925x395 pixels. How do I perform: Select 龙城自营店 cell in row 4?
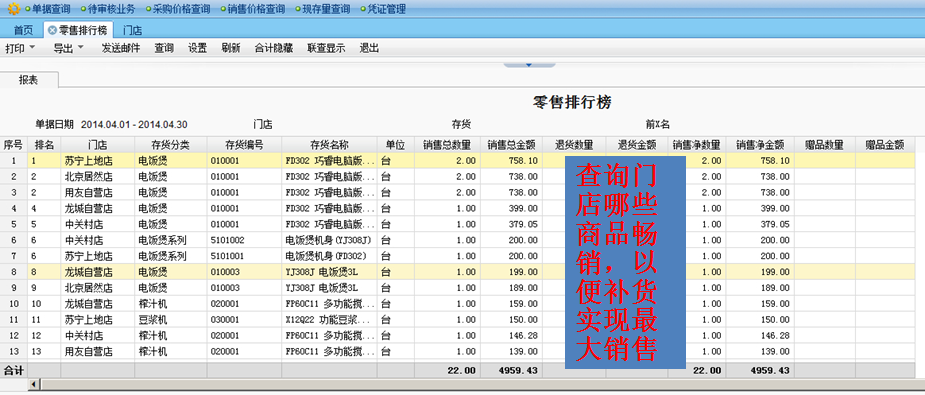tap(98, 208)
